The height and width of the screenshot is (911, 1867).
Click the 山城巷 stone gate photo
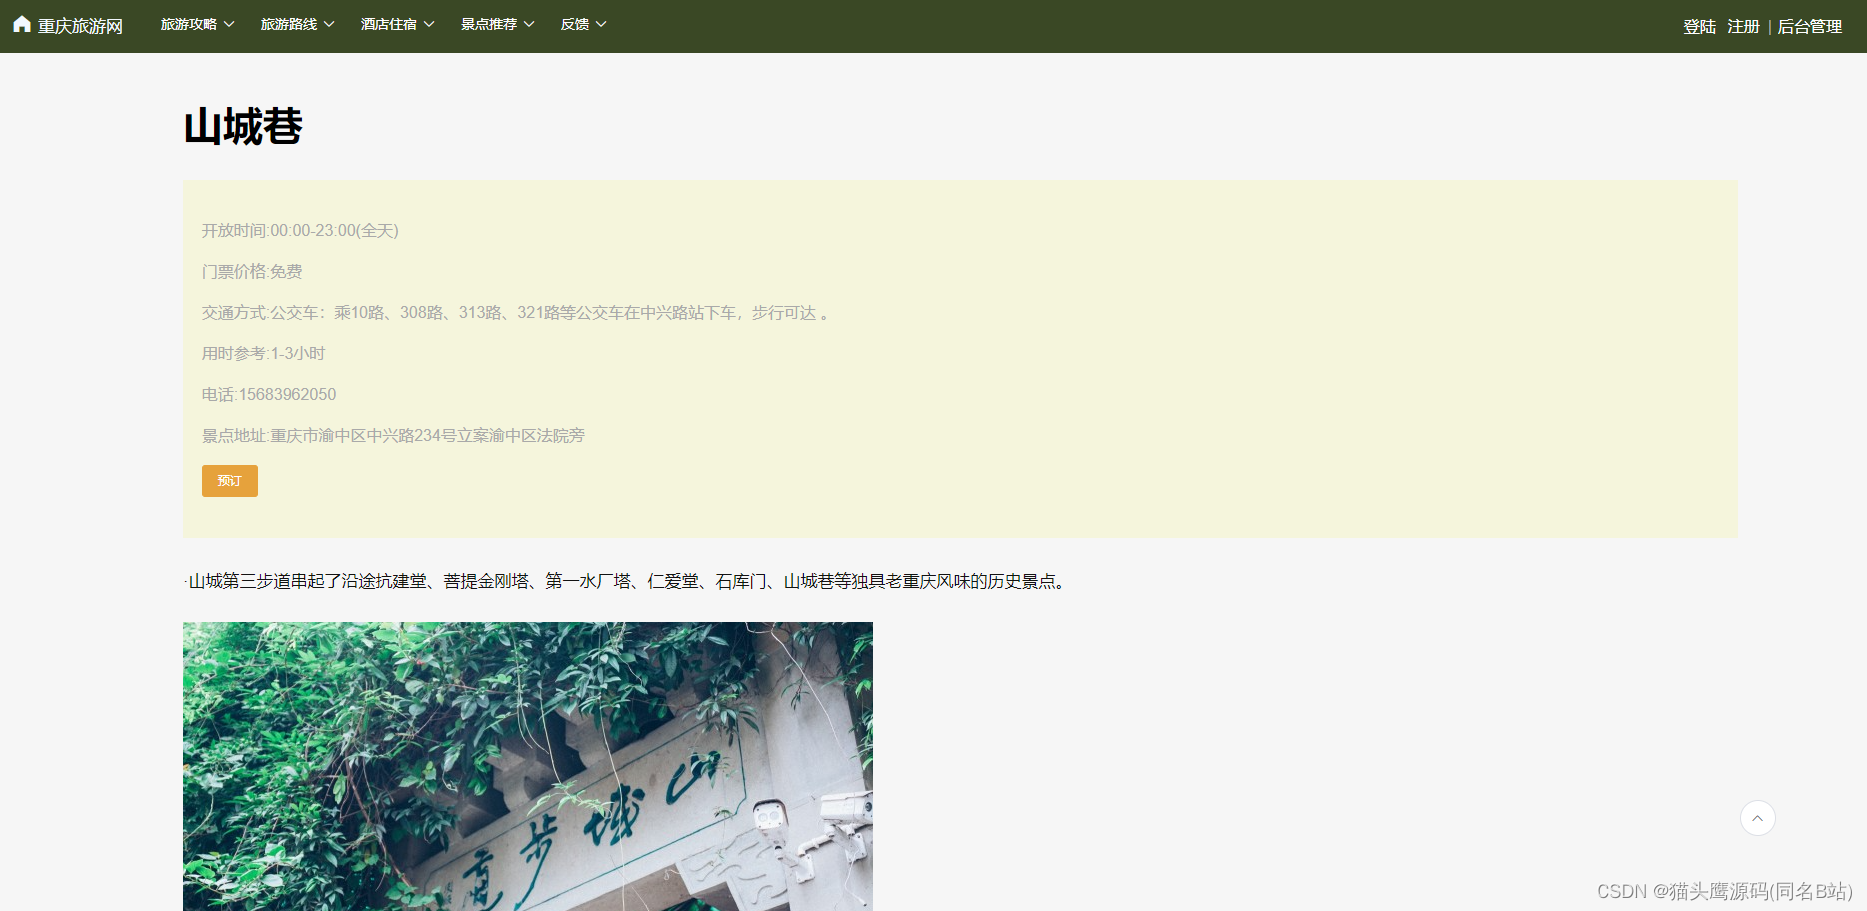pos(528,766)
